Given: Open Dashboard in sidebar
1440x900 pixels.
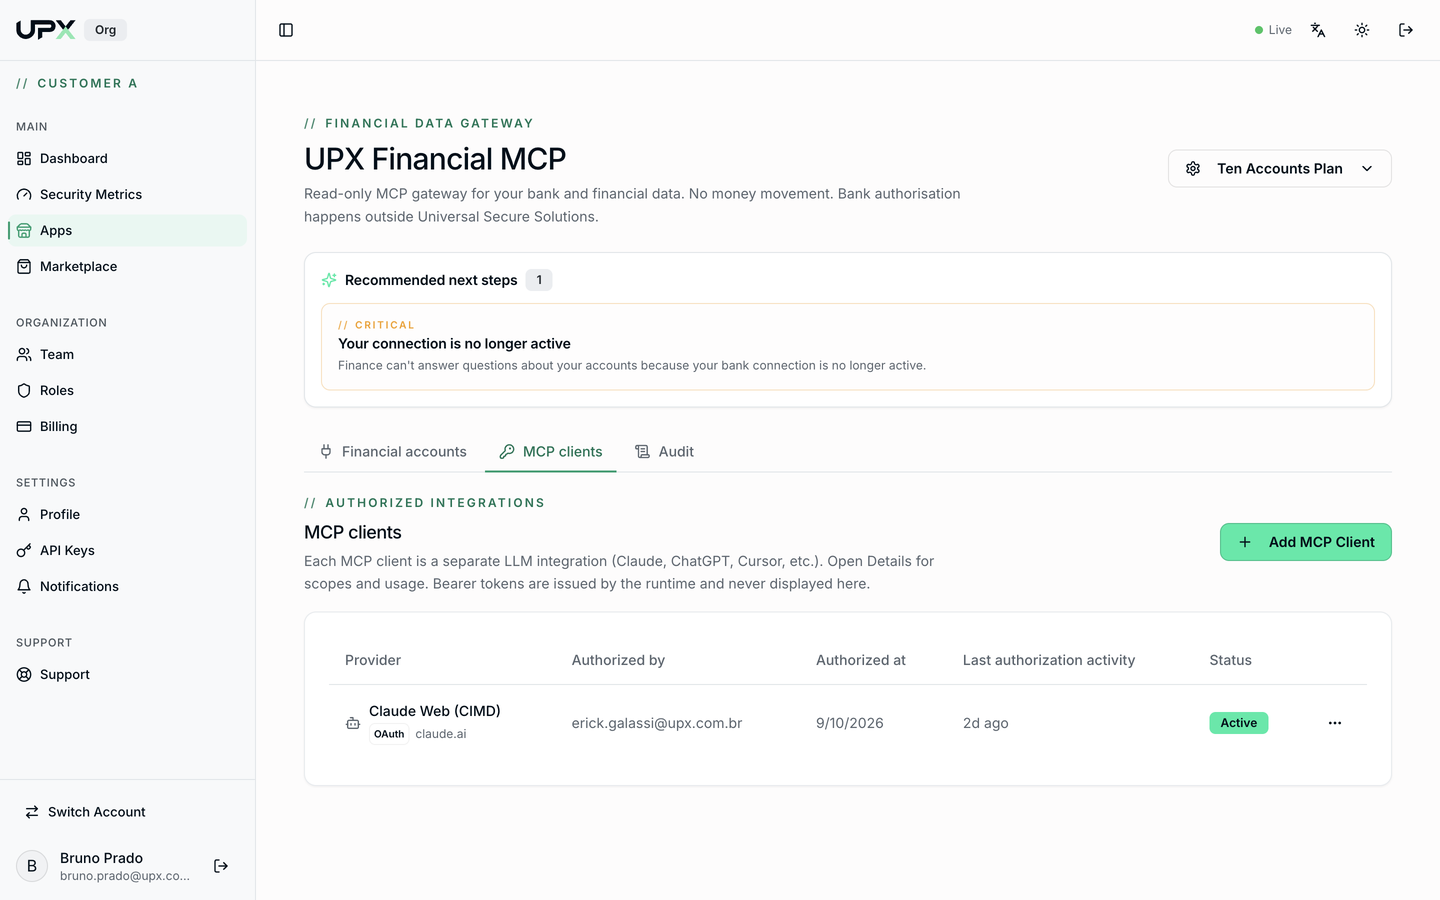Looking at the screenshot, I should click(x=127, y=158).
